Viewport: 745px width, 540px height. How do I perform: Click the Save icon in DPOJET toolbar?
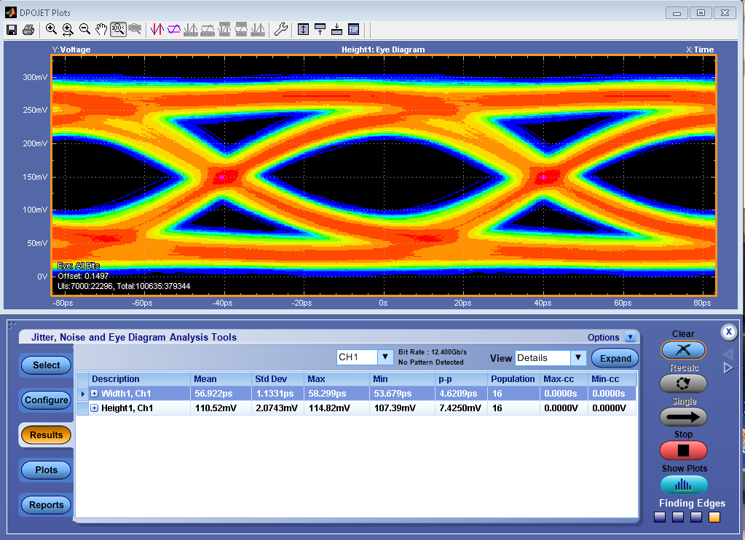[x=11, y=29]
